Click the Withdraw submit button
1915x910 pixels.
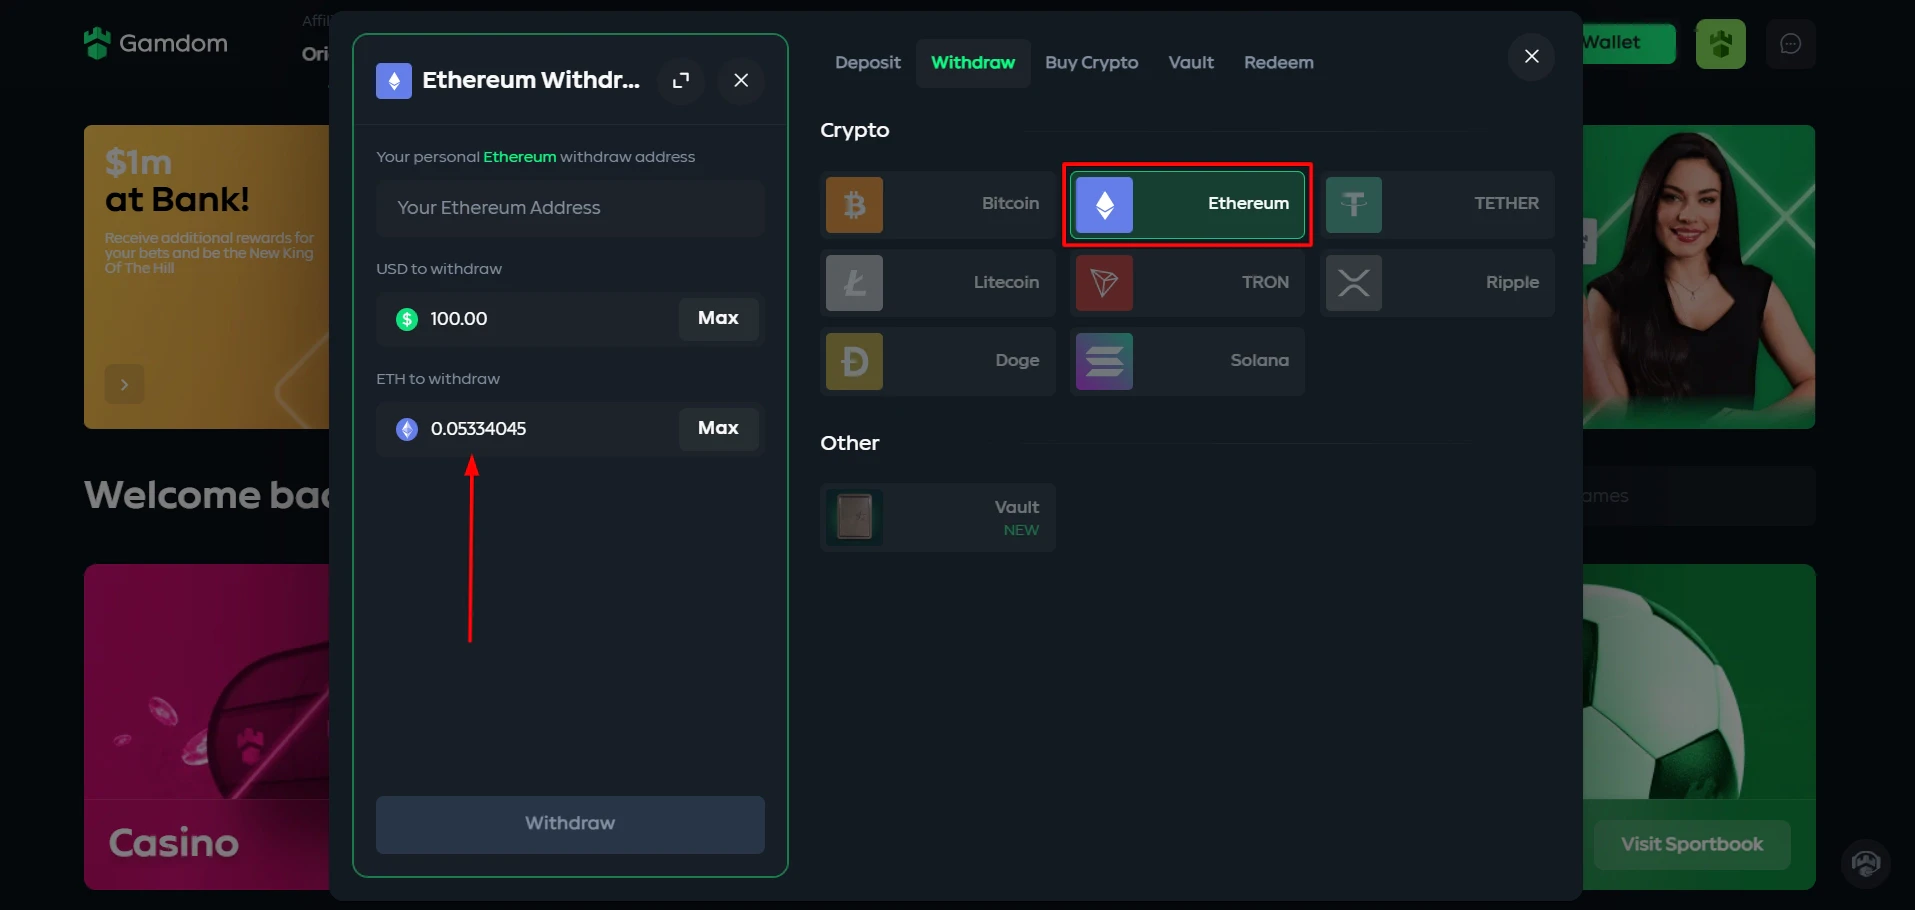[570, 824]
